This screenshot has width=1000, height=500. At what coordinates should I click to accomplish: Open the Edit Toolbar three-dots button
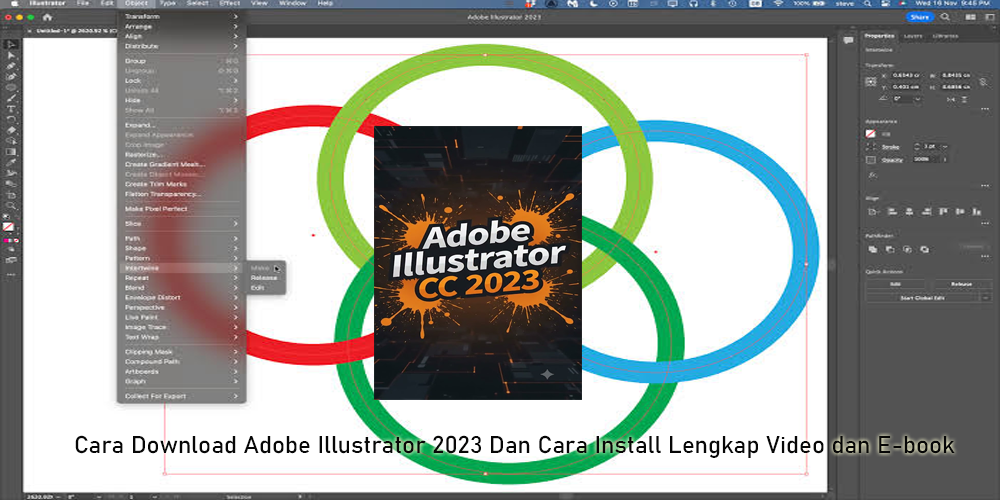(x=11, y=273)
